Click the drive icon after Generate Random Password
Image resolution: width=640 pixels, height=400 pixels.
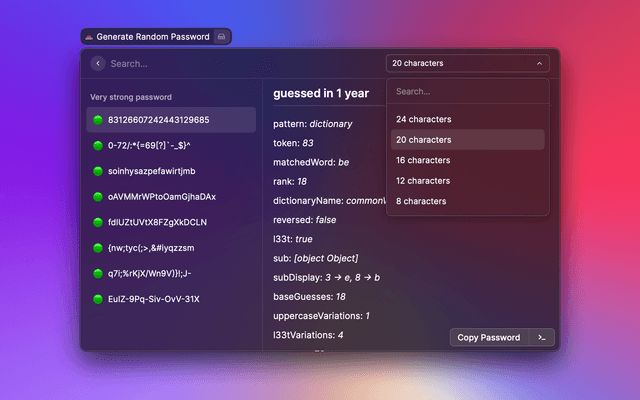(x=222, y=37)
